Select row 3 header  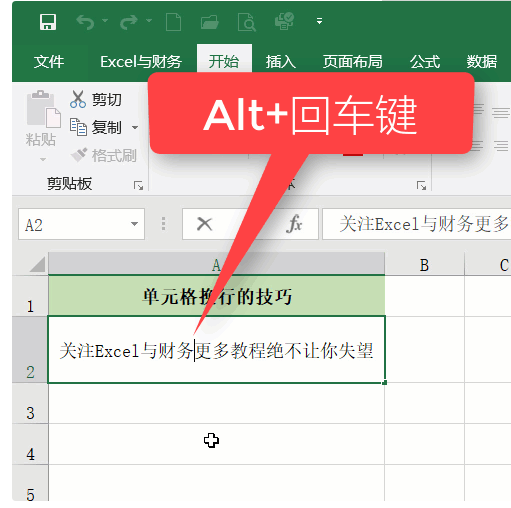coord(30,403)
